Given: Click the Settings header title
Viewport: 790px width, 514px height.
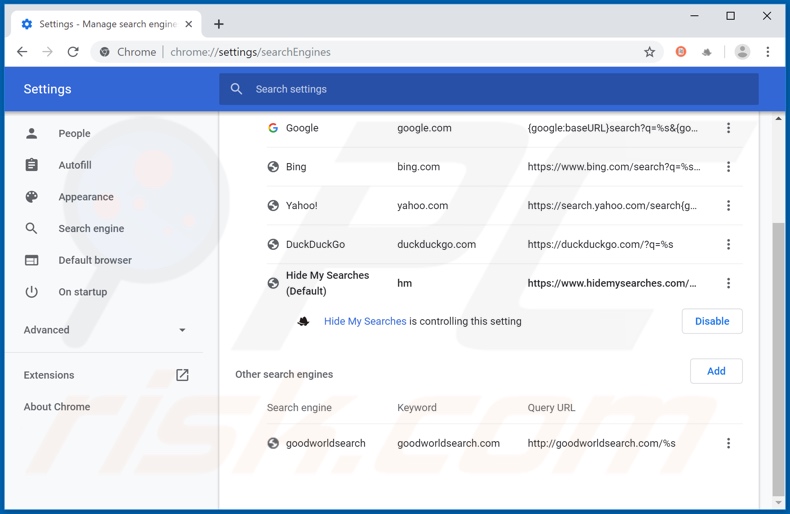Looking at the screenshot, I should coord(47,89).
